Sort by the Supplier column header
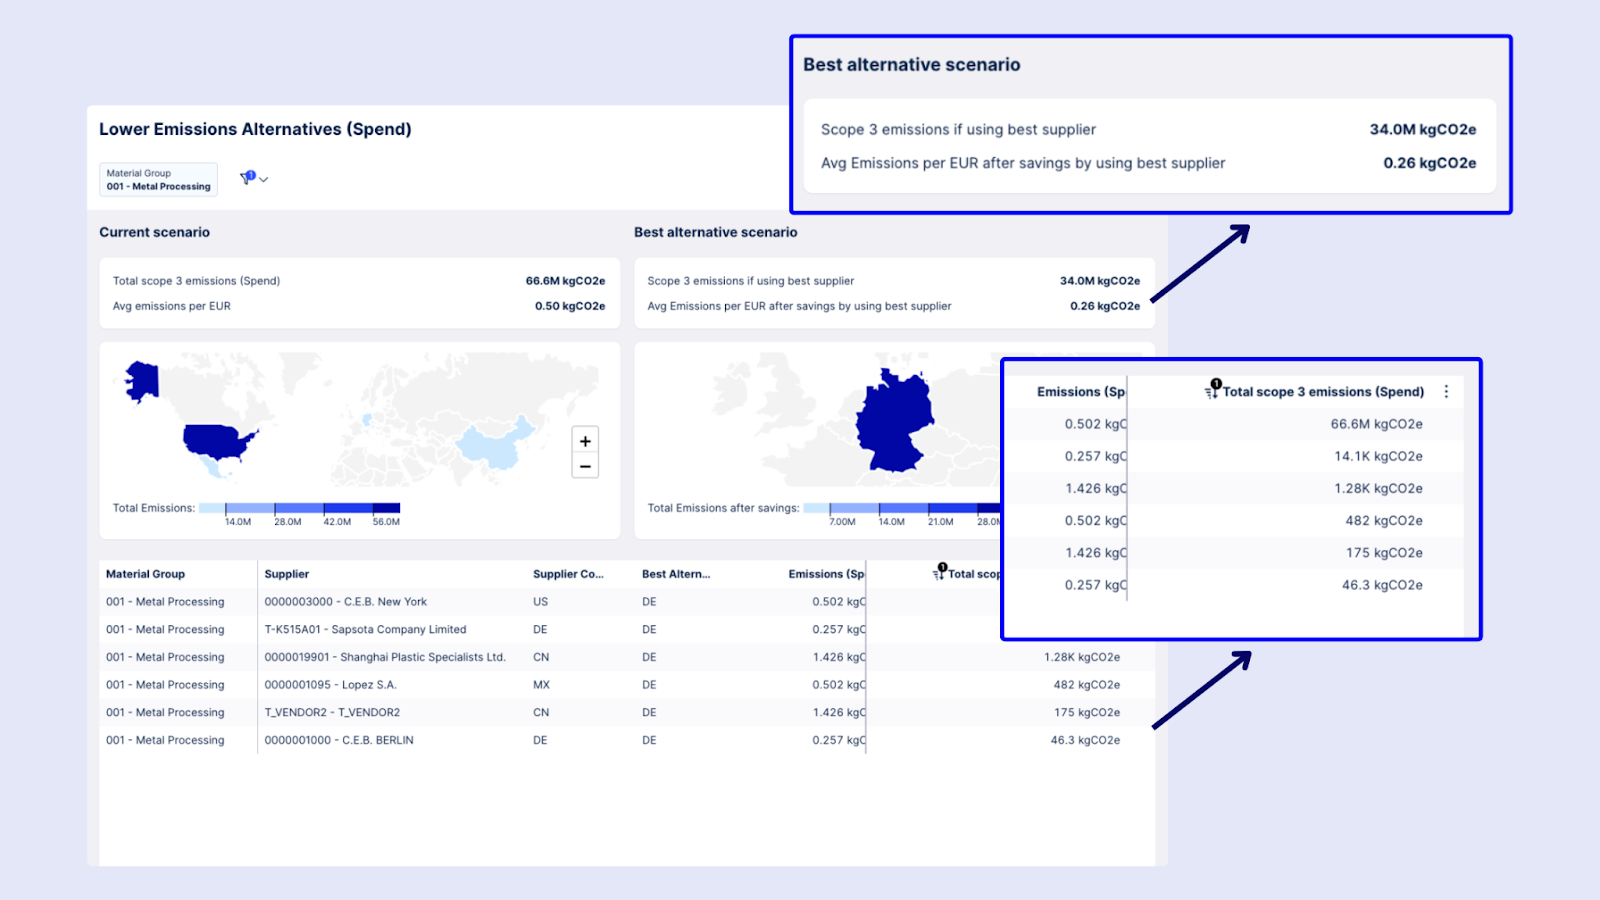This screenshot has height=900, width=1600. [x=286, y=574]
